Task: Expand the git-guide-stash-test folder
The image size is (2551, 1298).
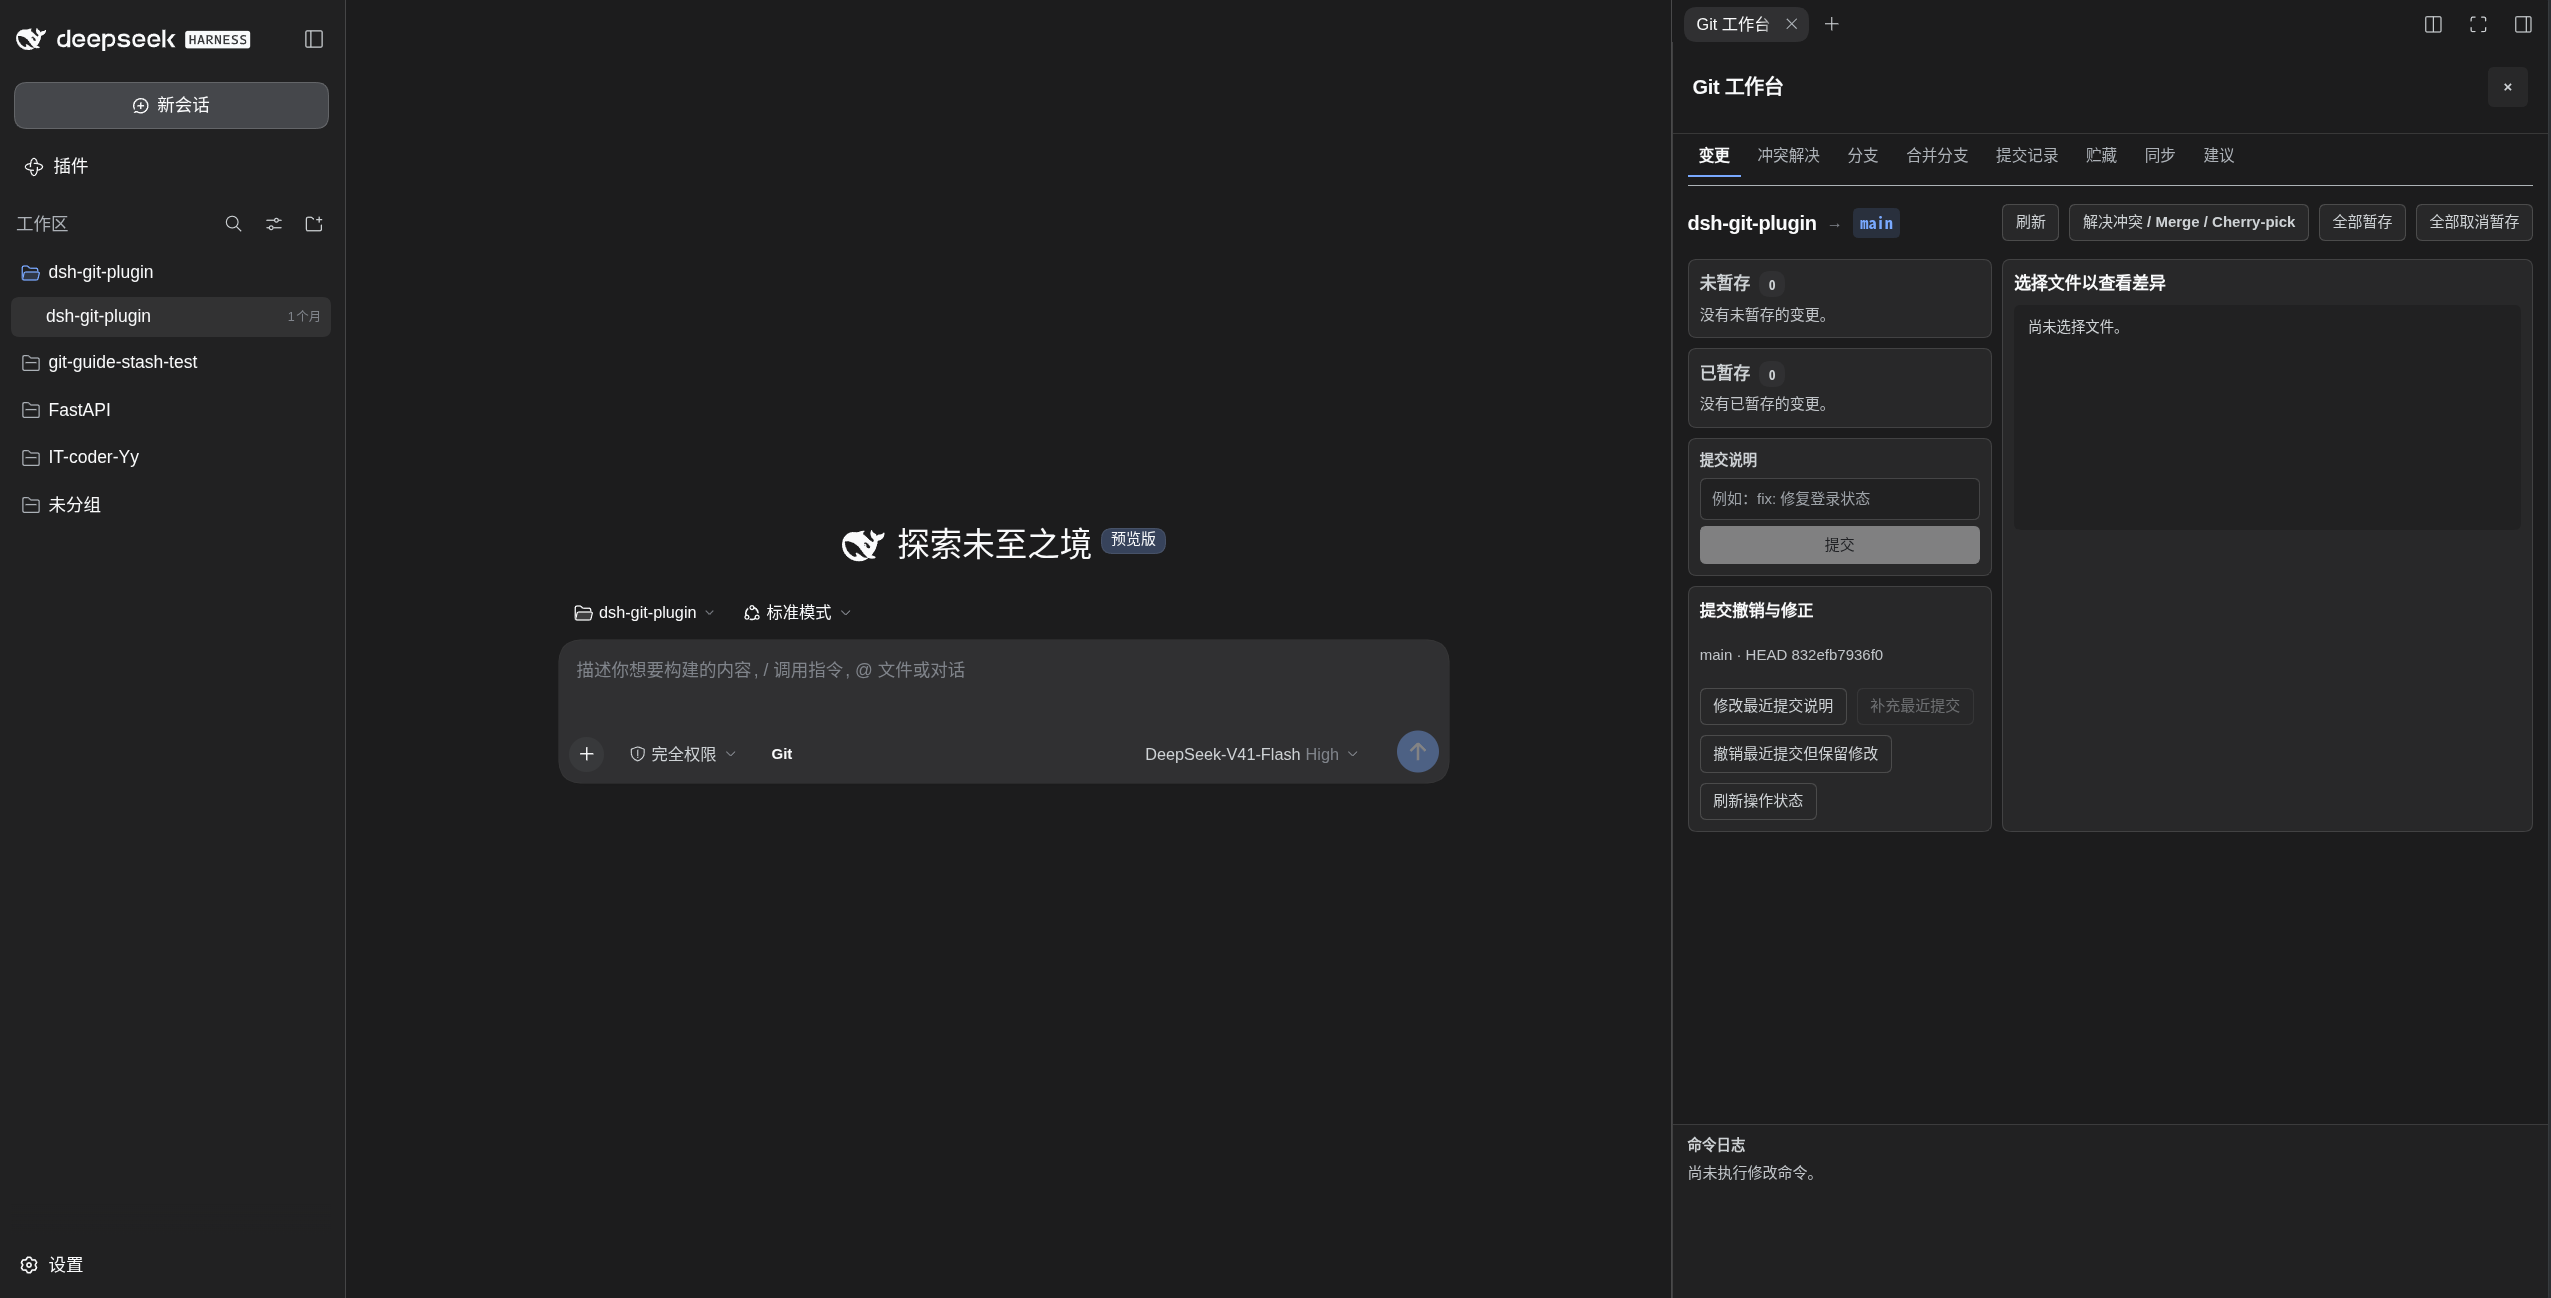Action: [171, 362]
